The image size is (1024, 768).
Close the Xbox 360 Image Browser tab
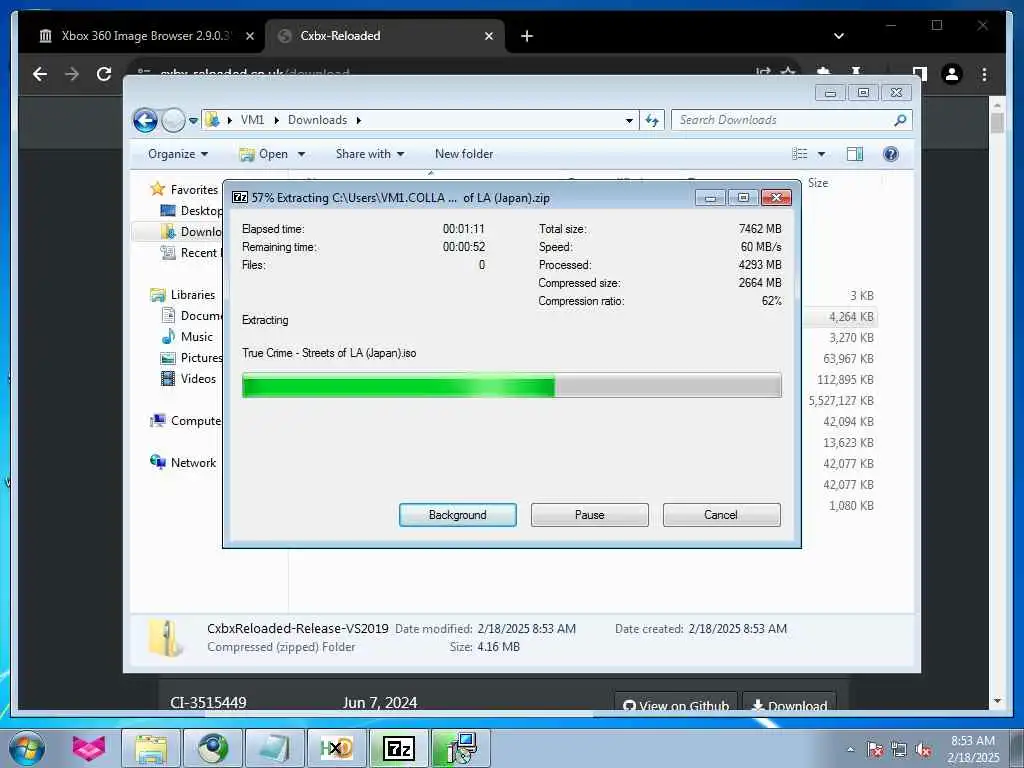pyautogui.click(x=249, y=37)
